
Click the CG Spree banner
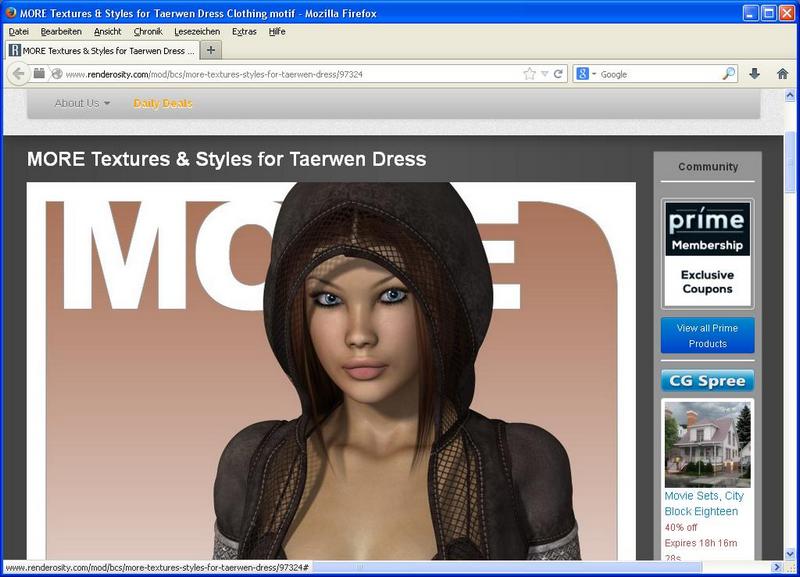click(x=708, y=381)
